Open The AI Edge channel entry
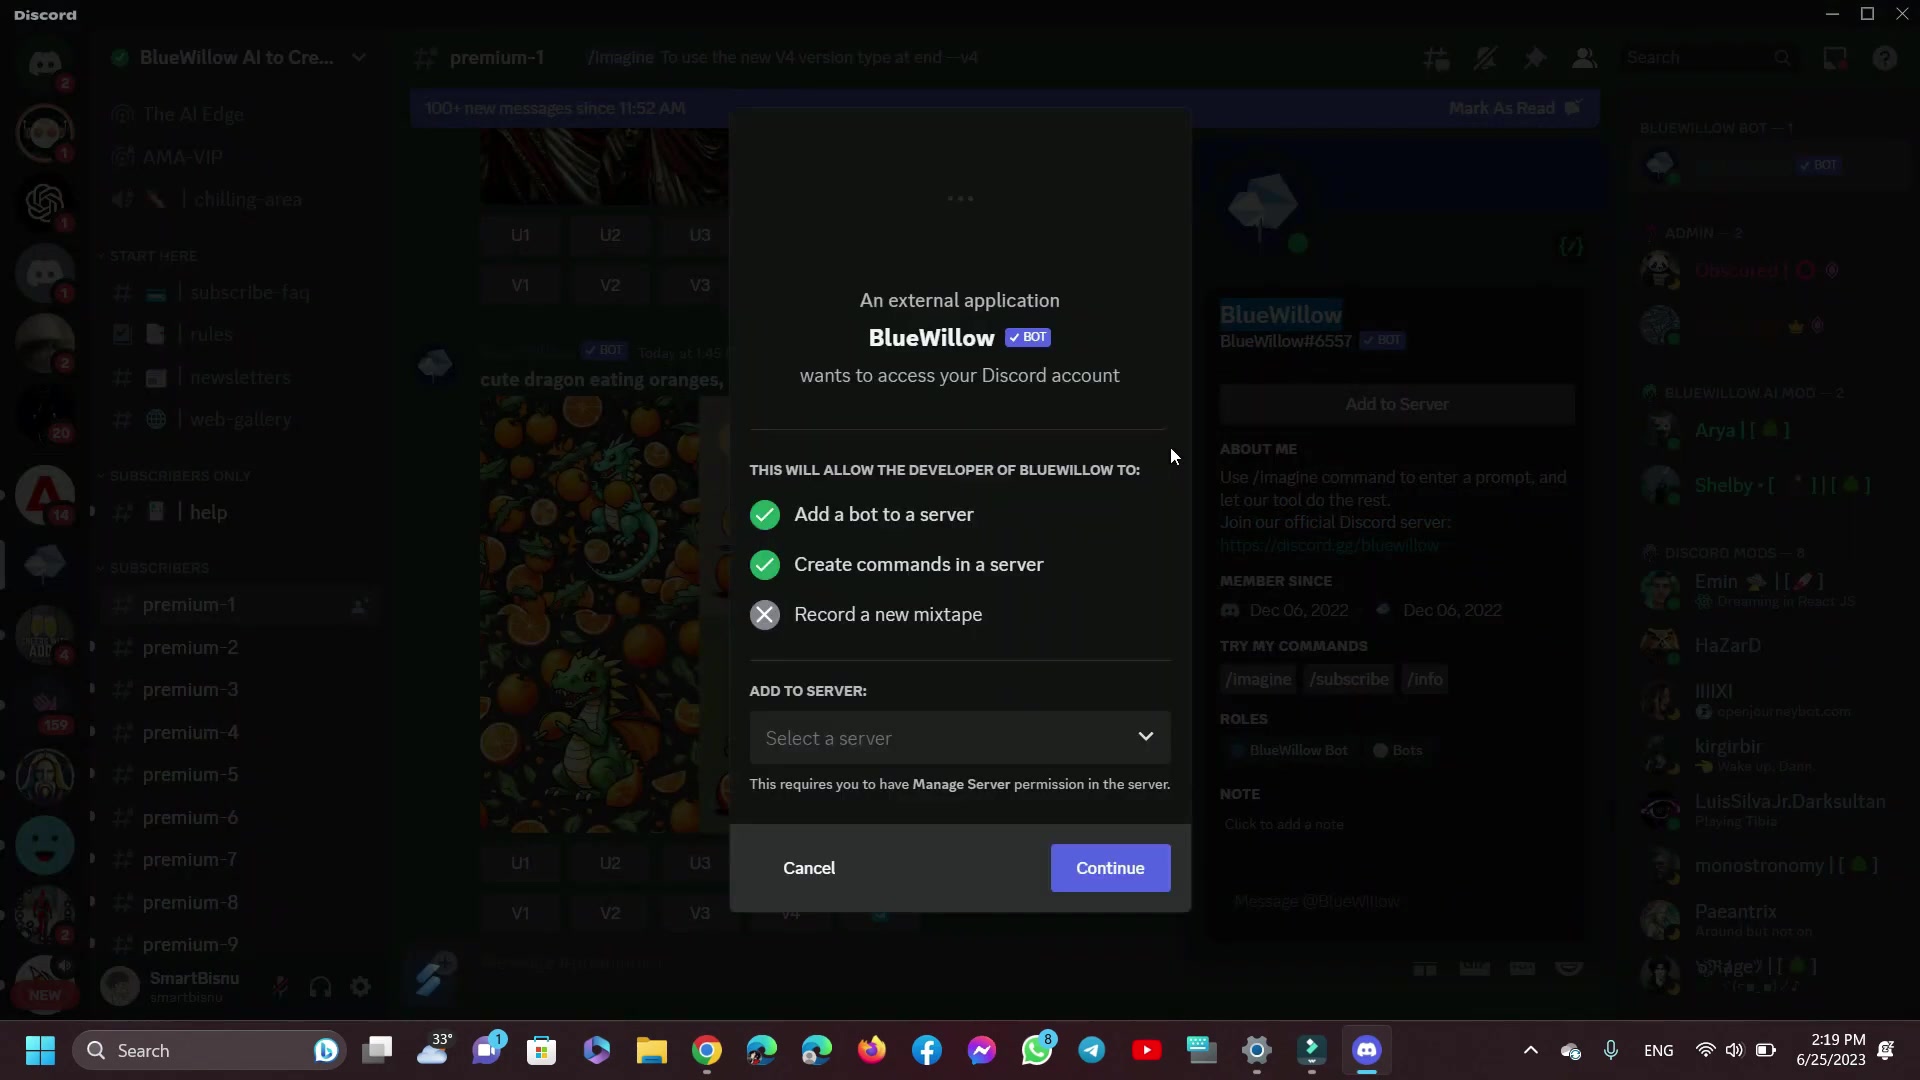The width and height of the screenshot is (1920, 1080). click(x=238, y=115)
